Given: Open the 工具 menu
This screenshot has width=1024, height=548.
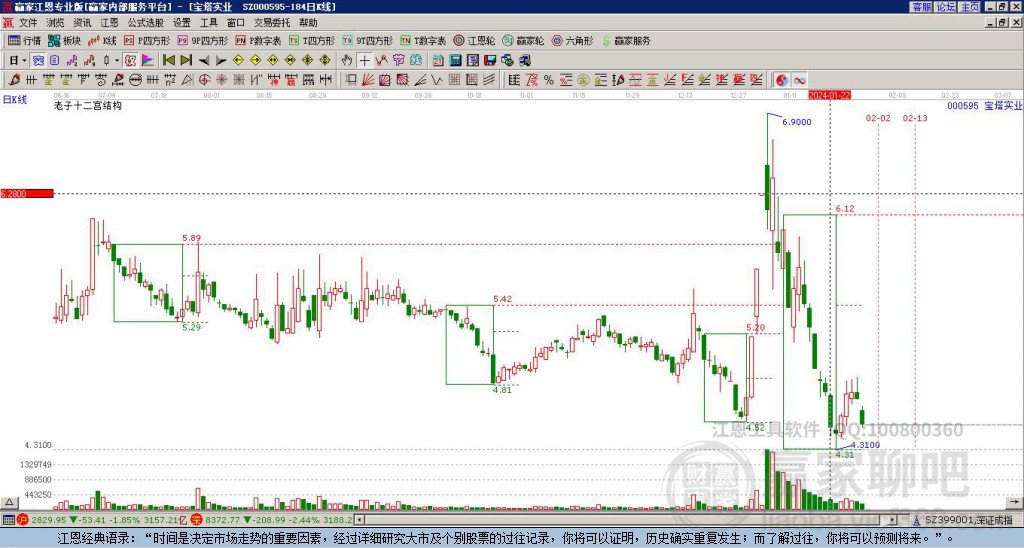Looking at the screenshot, I should coord(208,23).
